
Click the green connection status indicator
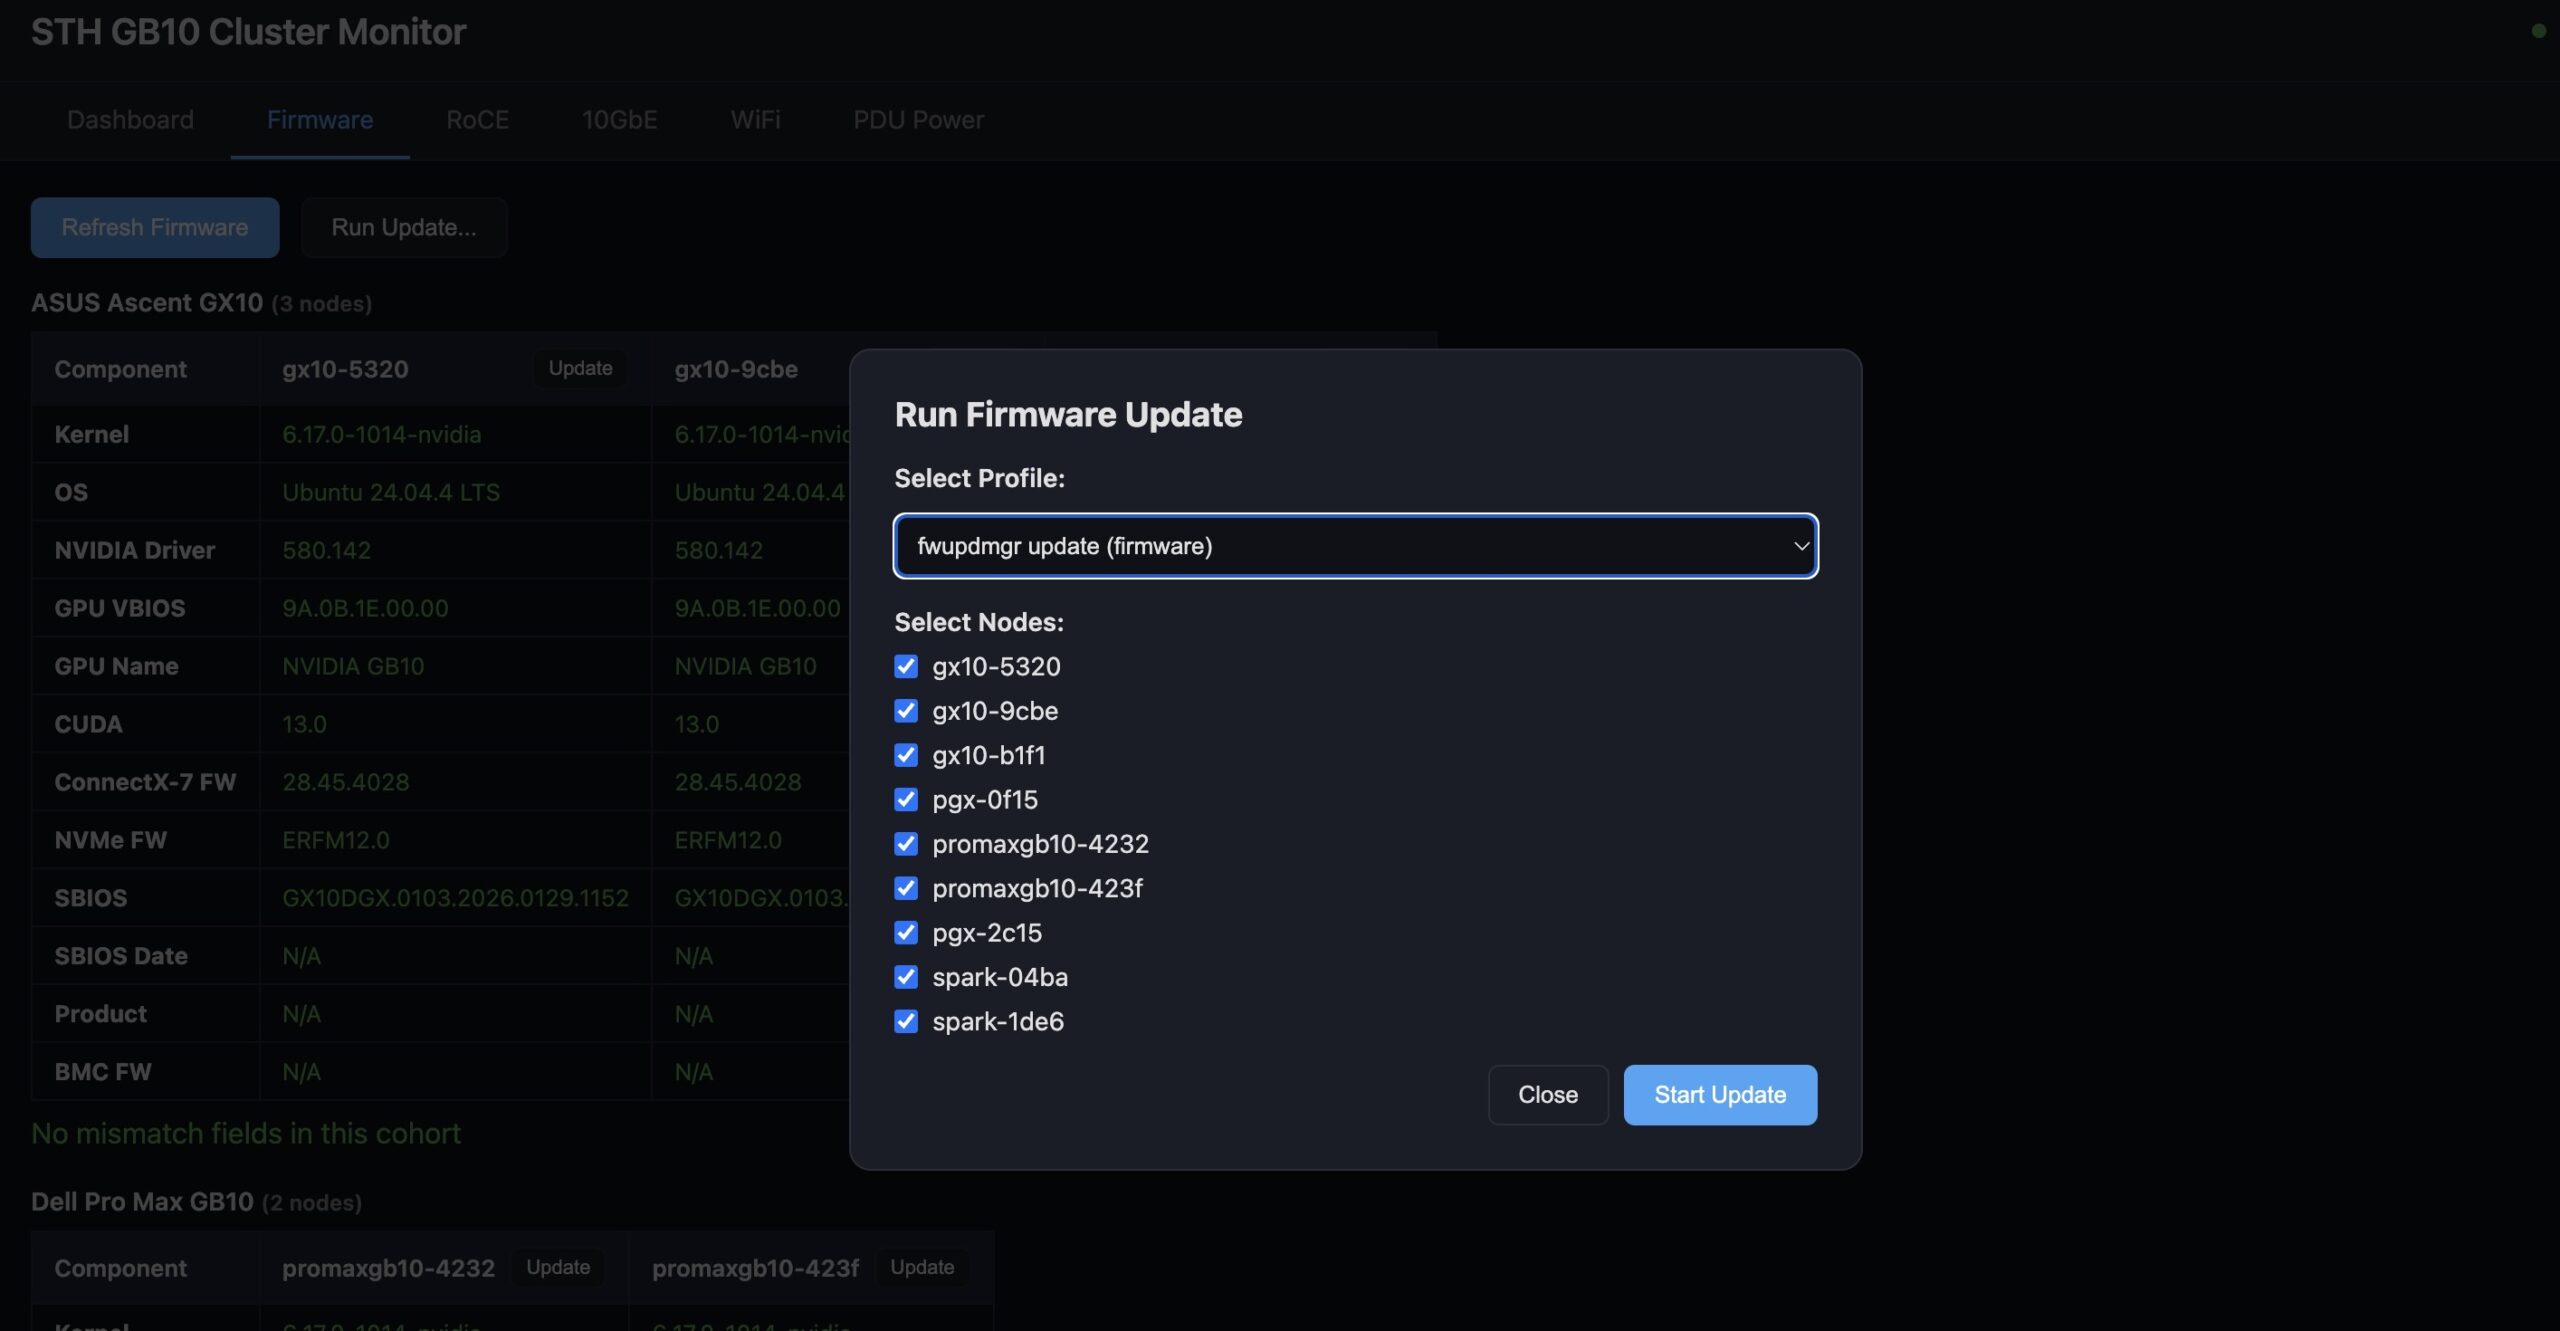[2538, 31]
